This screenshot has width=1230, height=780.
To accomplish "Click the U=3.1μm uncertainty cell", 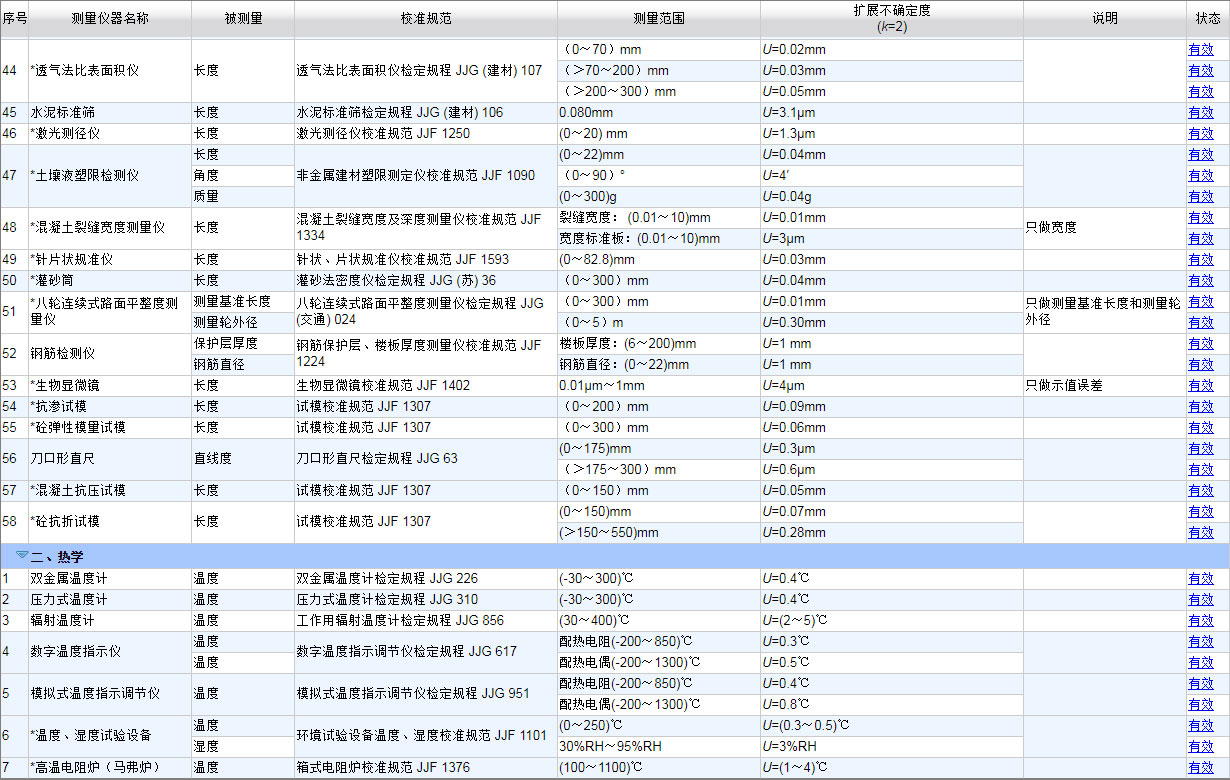I will coord(891,112).
